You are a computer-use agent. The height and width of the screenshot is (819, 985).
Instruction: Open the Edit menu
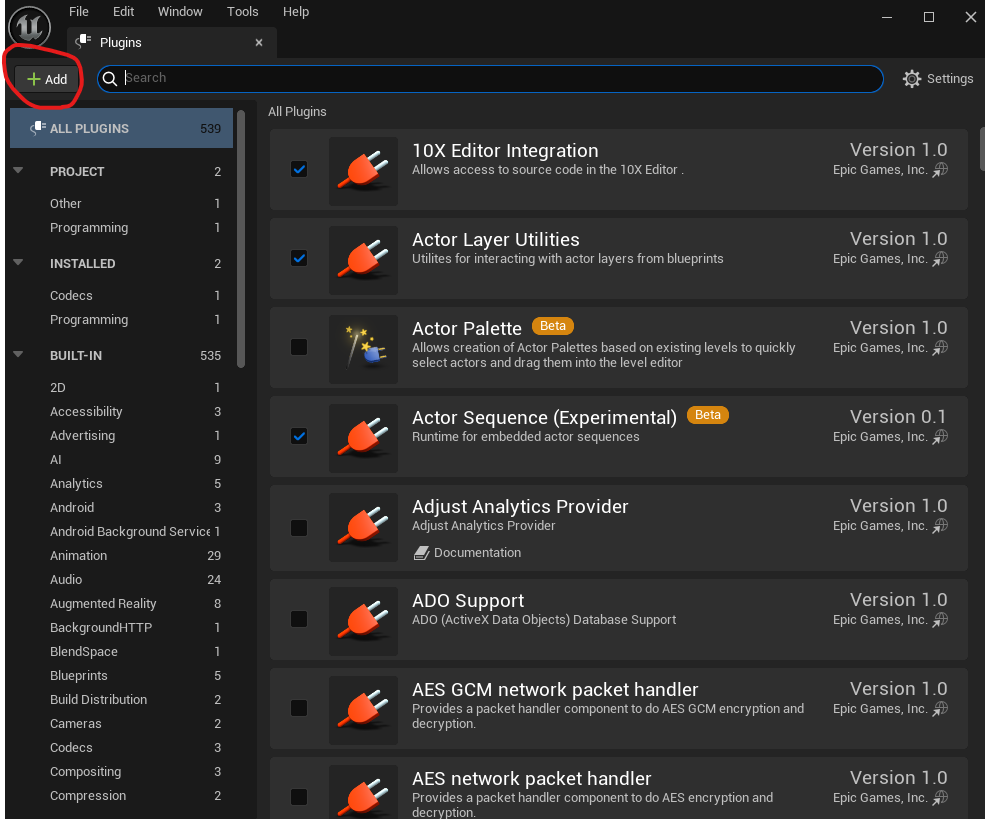coord(123,11)
